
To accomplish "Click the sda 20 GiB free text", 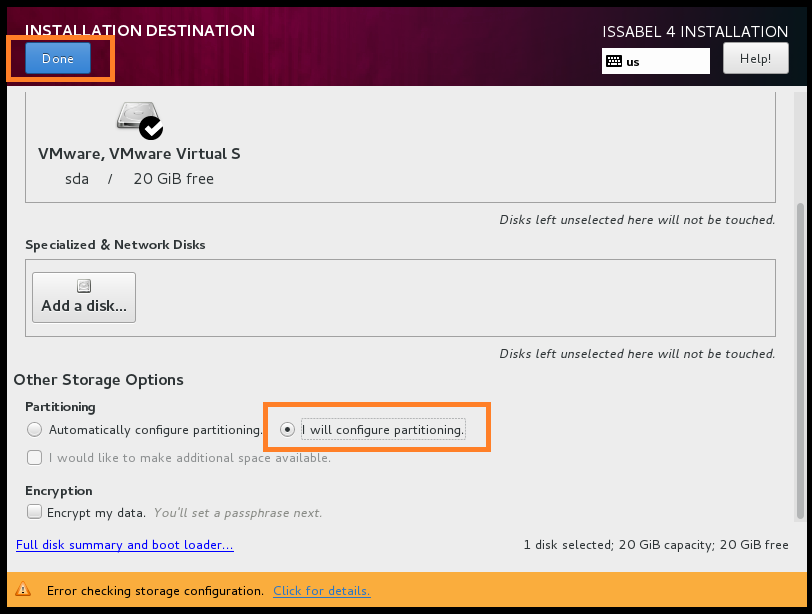I will pos(139,179).
